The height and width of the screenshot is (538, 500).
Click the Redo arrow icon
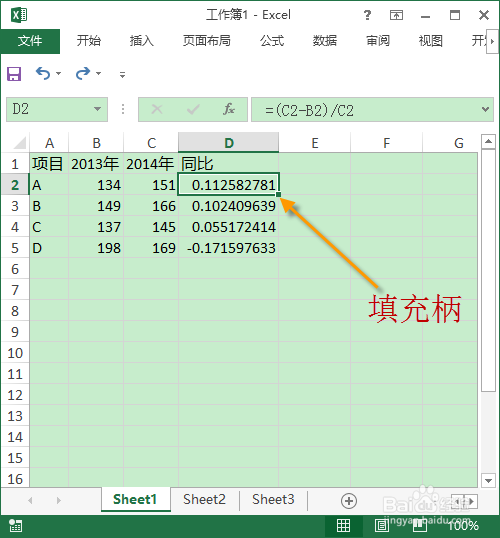(83, 73)
